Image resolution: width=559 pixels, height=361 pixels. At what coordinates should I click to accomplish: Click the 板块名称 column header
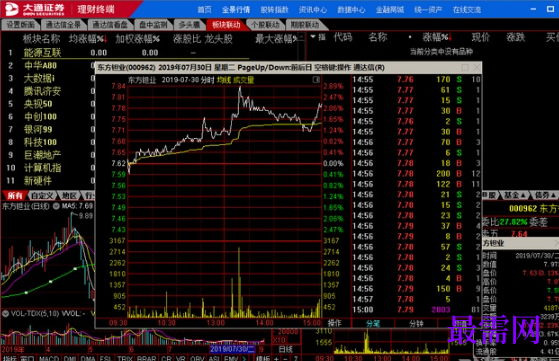(x=41, y=38)
